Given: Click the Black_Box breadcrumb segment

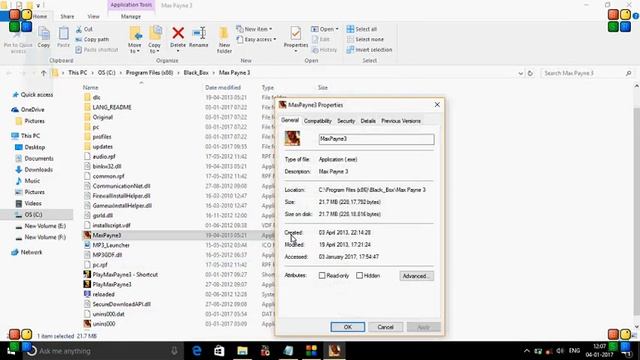Looking at the screenshot, I should [196, 73].
